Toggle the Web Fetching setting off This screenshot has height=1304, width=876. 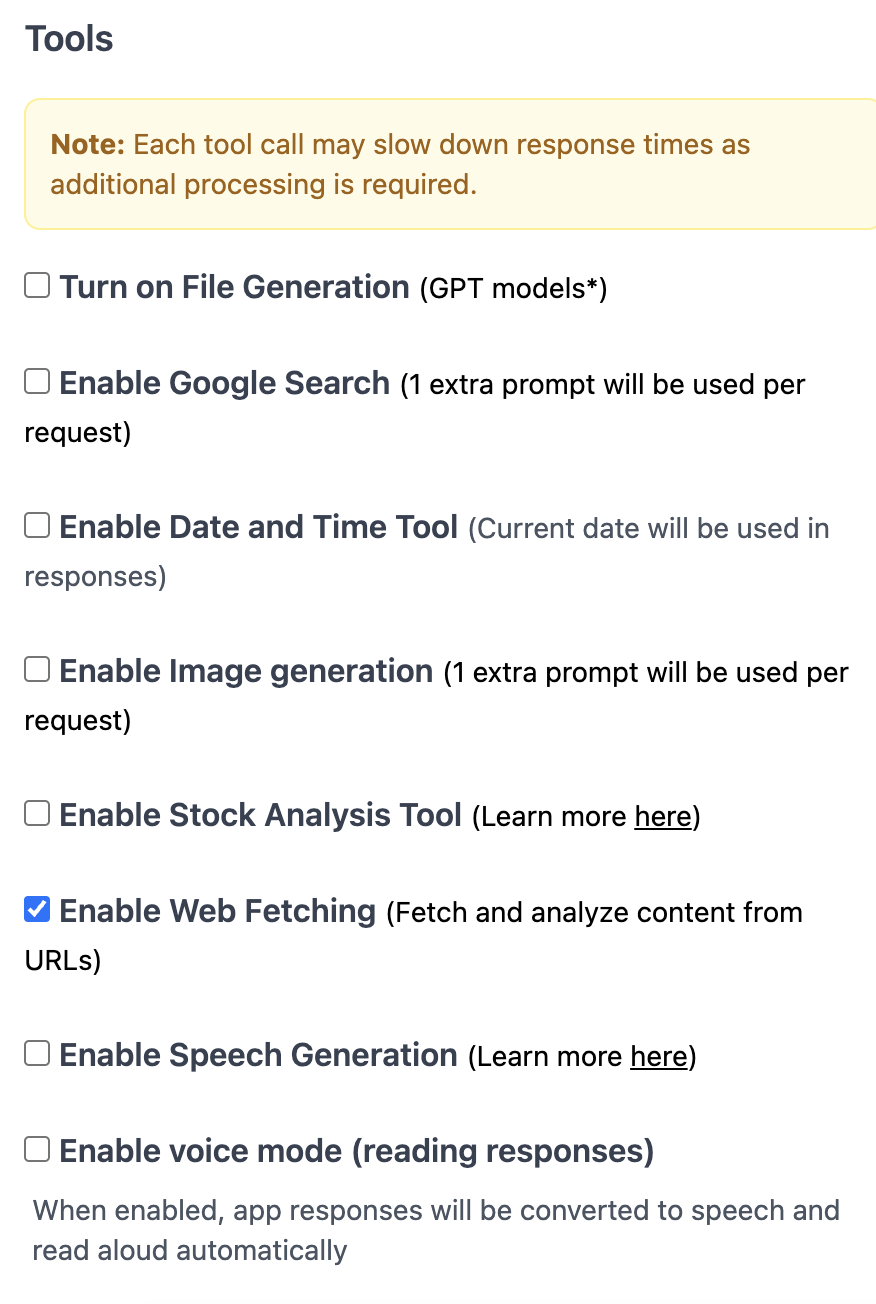36,909
